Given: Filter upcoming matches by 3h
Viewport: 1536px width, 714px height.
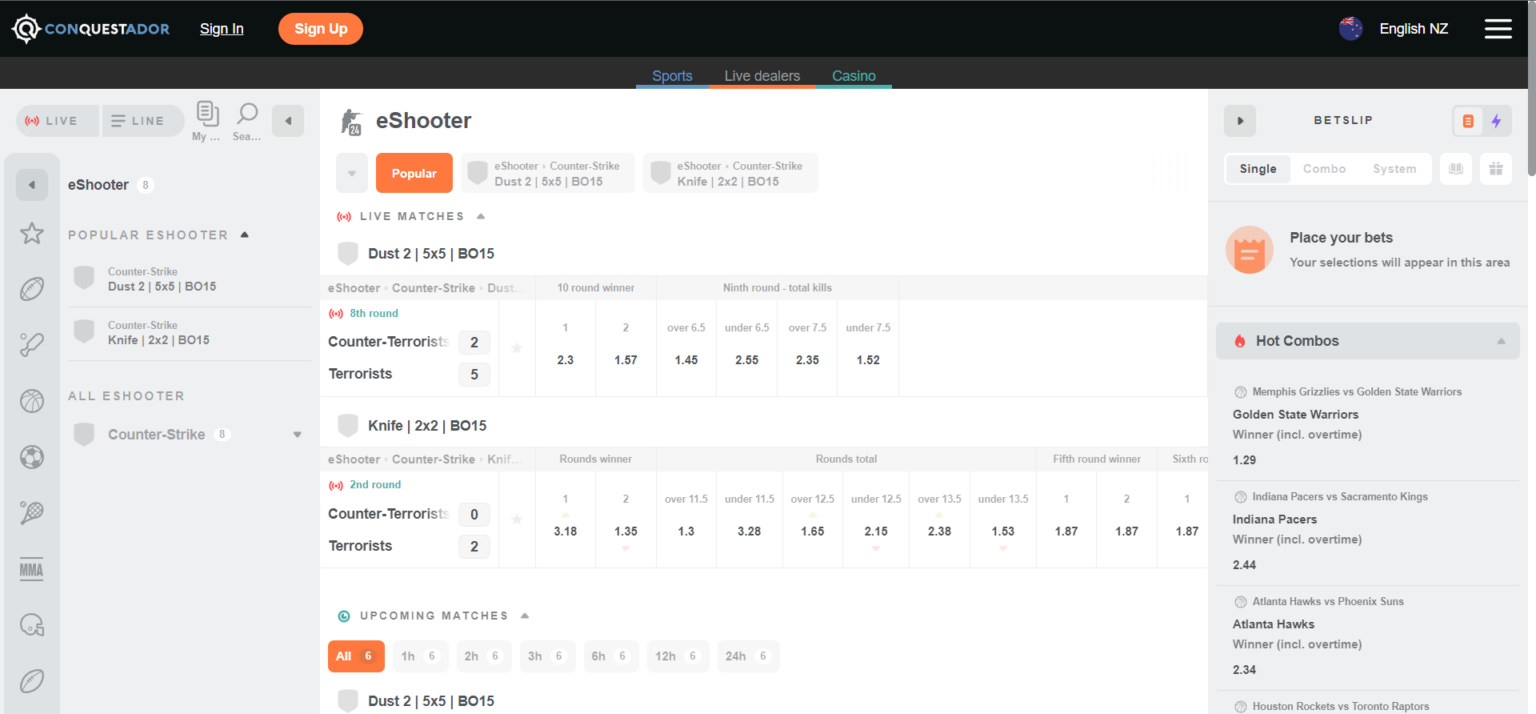Looking at the screenshot, I should tap(546, 656).
